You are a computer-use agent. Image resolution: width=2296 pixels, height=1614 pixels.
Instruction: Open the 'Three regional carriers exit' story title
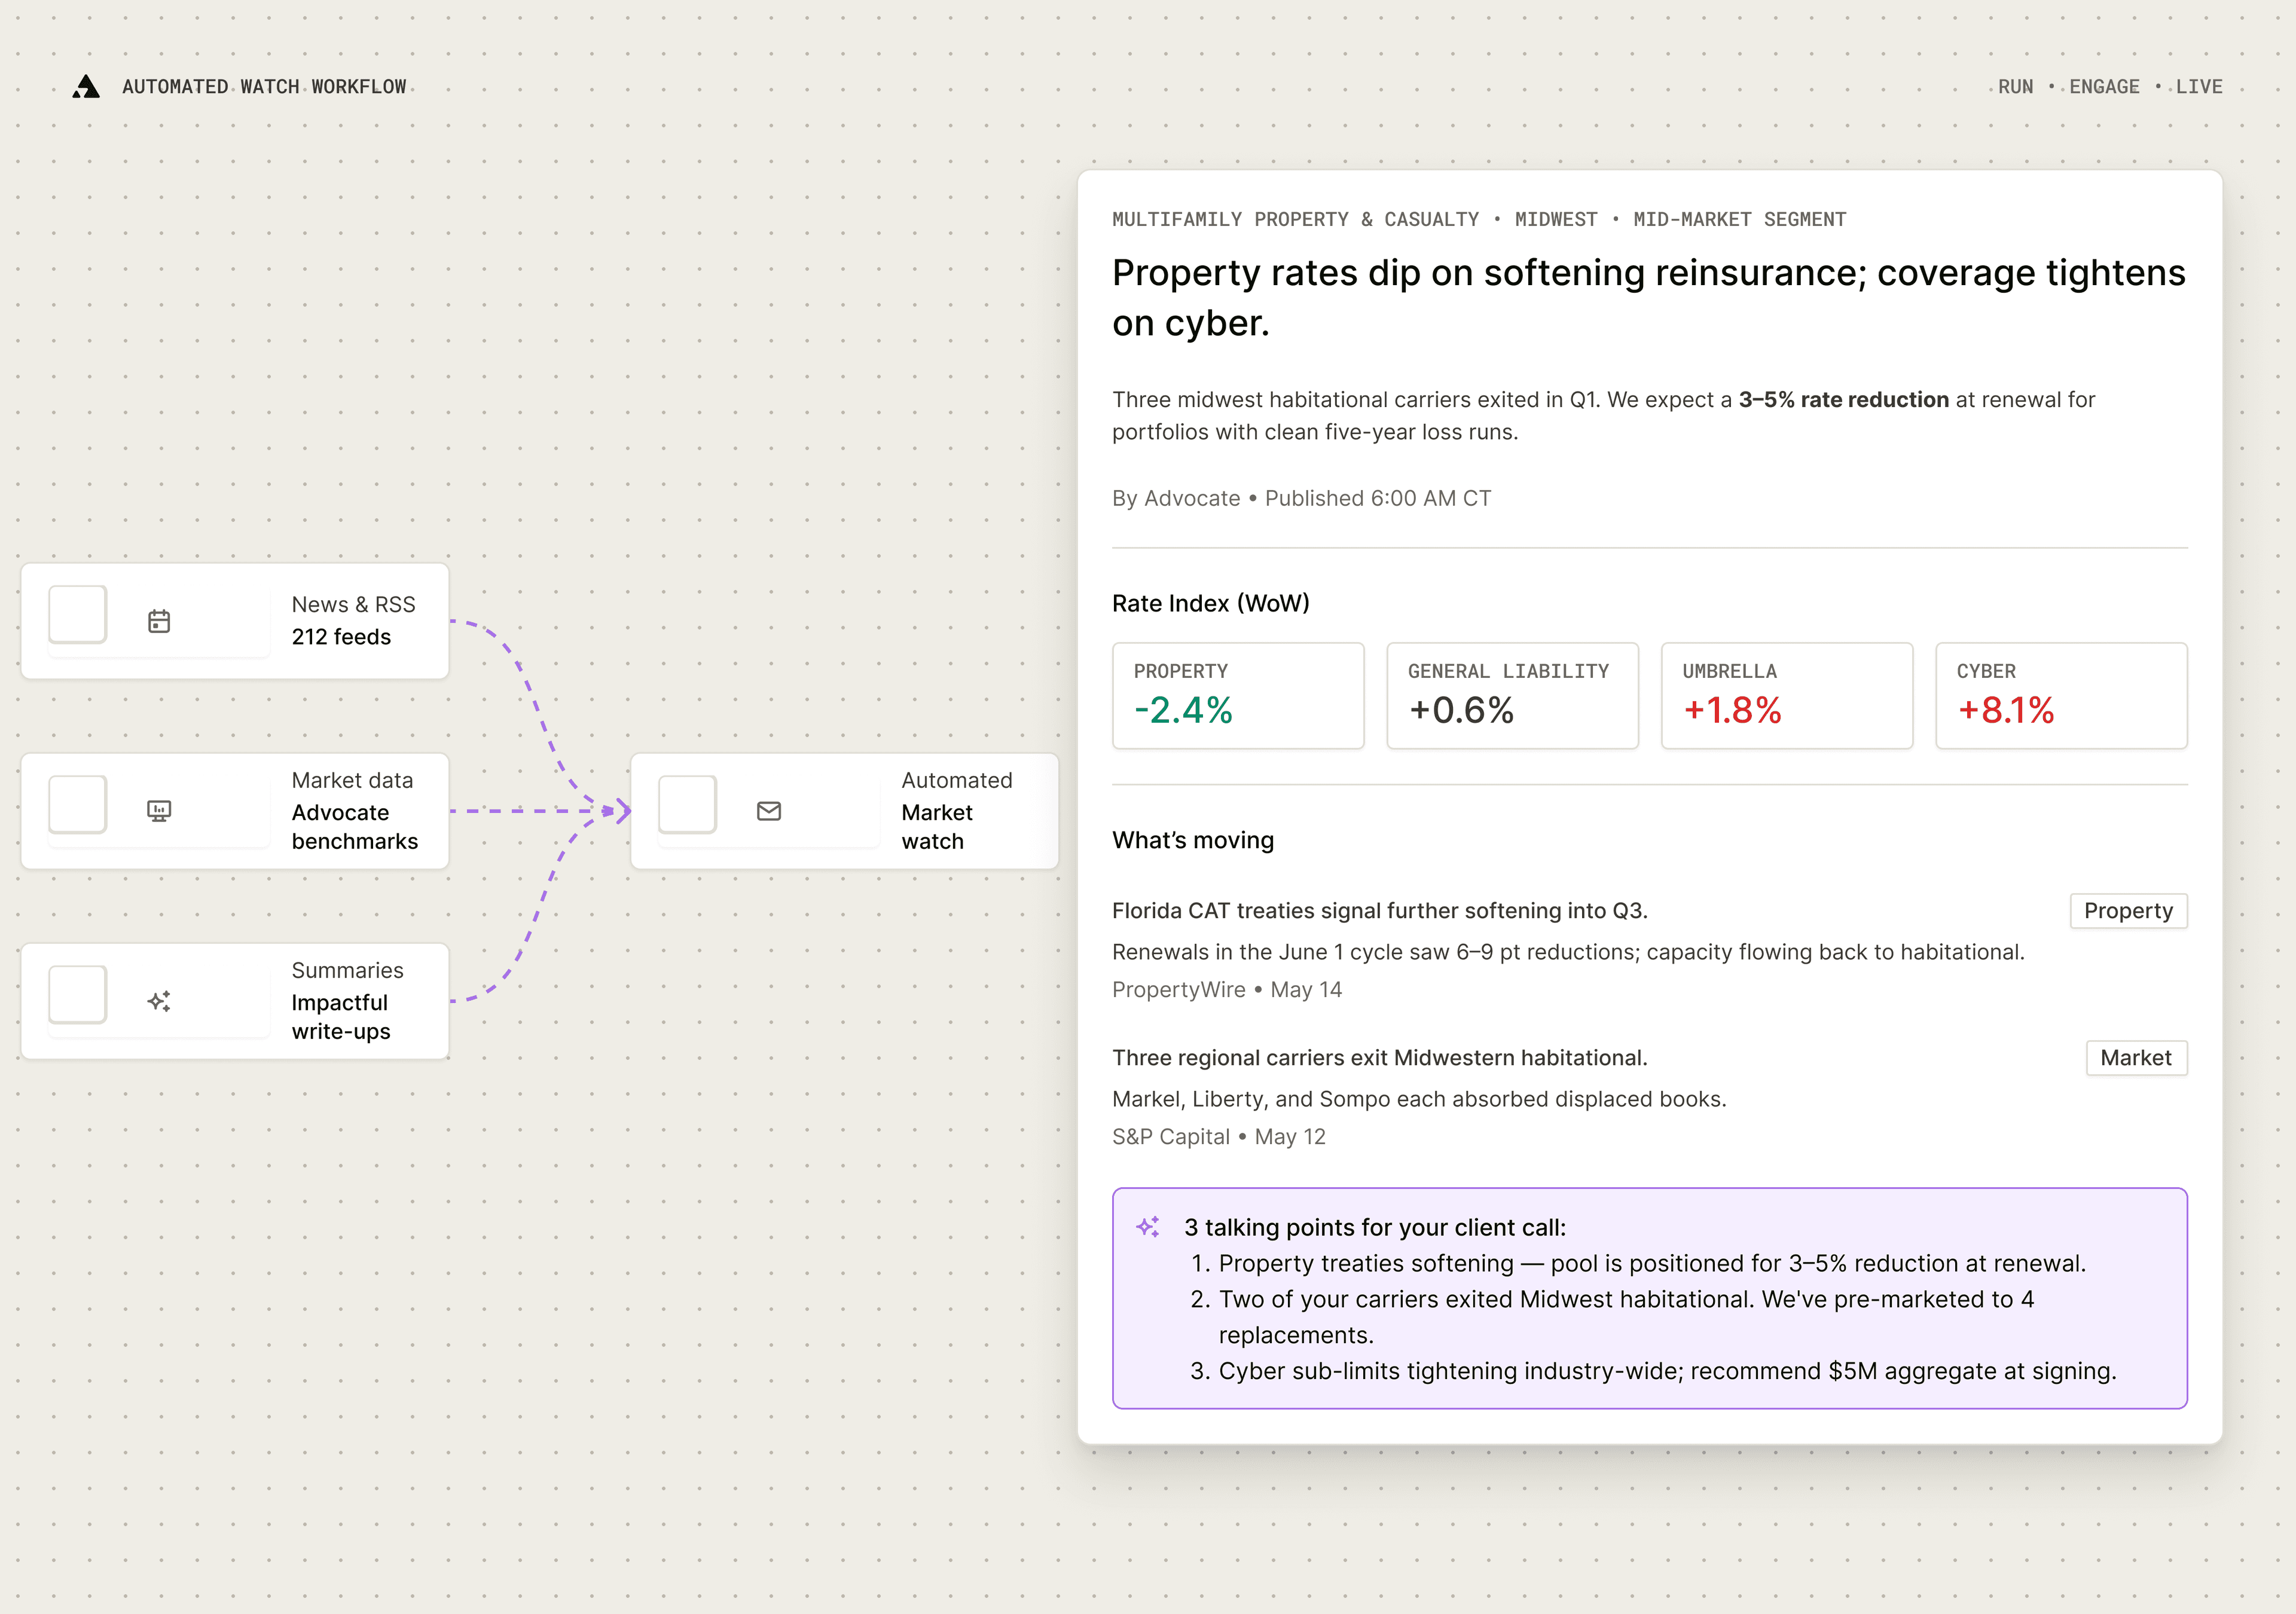(1379, 1058)
